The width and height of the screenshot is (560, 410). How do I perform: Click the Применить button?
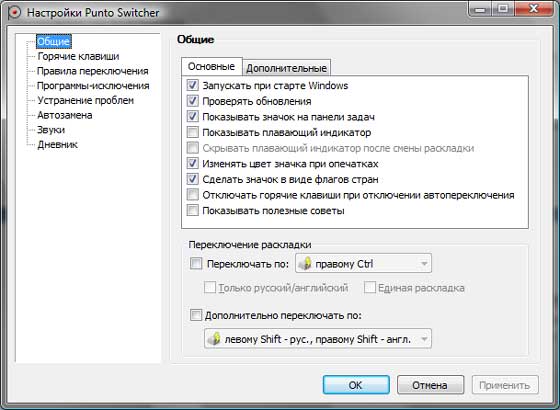coord(505,385)
